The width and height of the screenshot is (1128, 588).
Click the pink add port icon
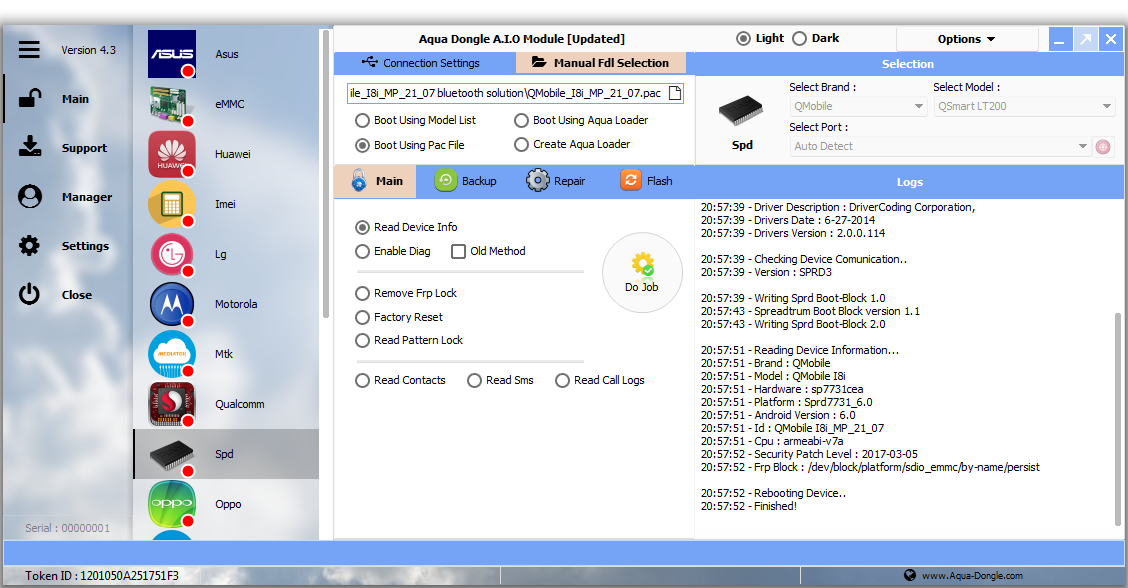point(1103,147)
